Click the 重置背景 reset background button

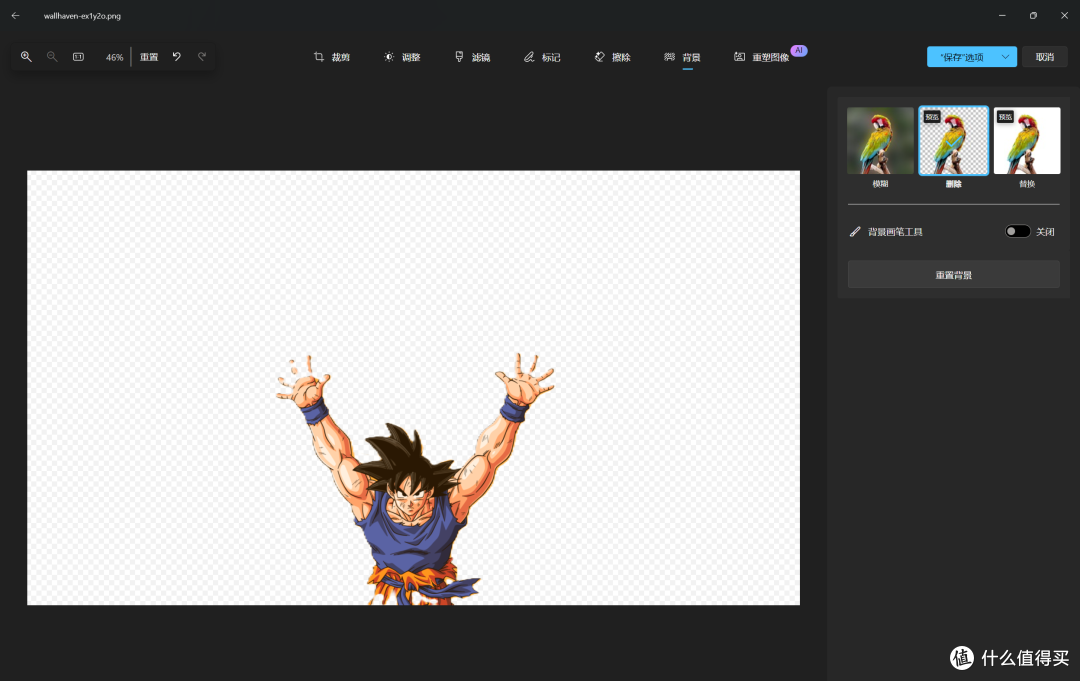(x=954, y=275)
